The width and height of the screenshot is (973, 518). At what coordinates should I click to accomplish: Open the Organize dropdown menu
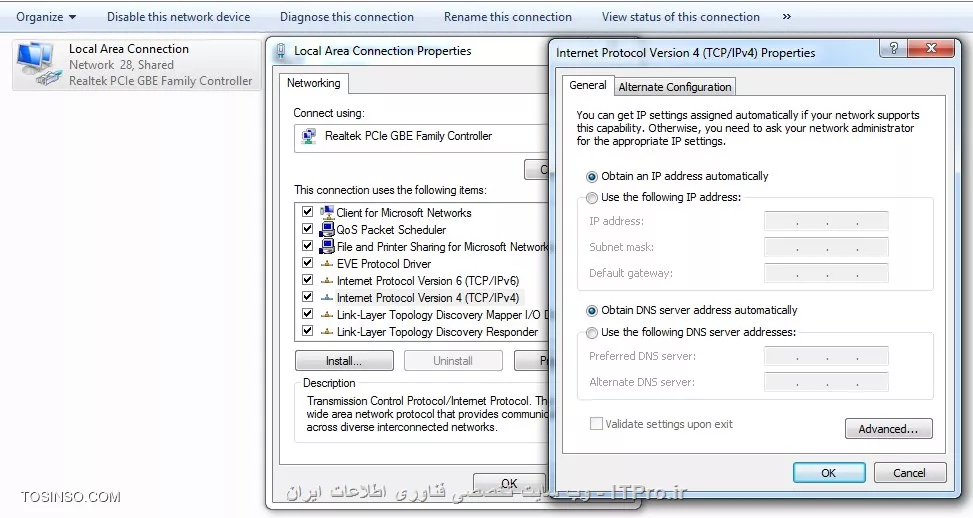pyautogui.click(x=46, y=17)
